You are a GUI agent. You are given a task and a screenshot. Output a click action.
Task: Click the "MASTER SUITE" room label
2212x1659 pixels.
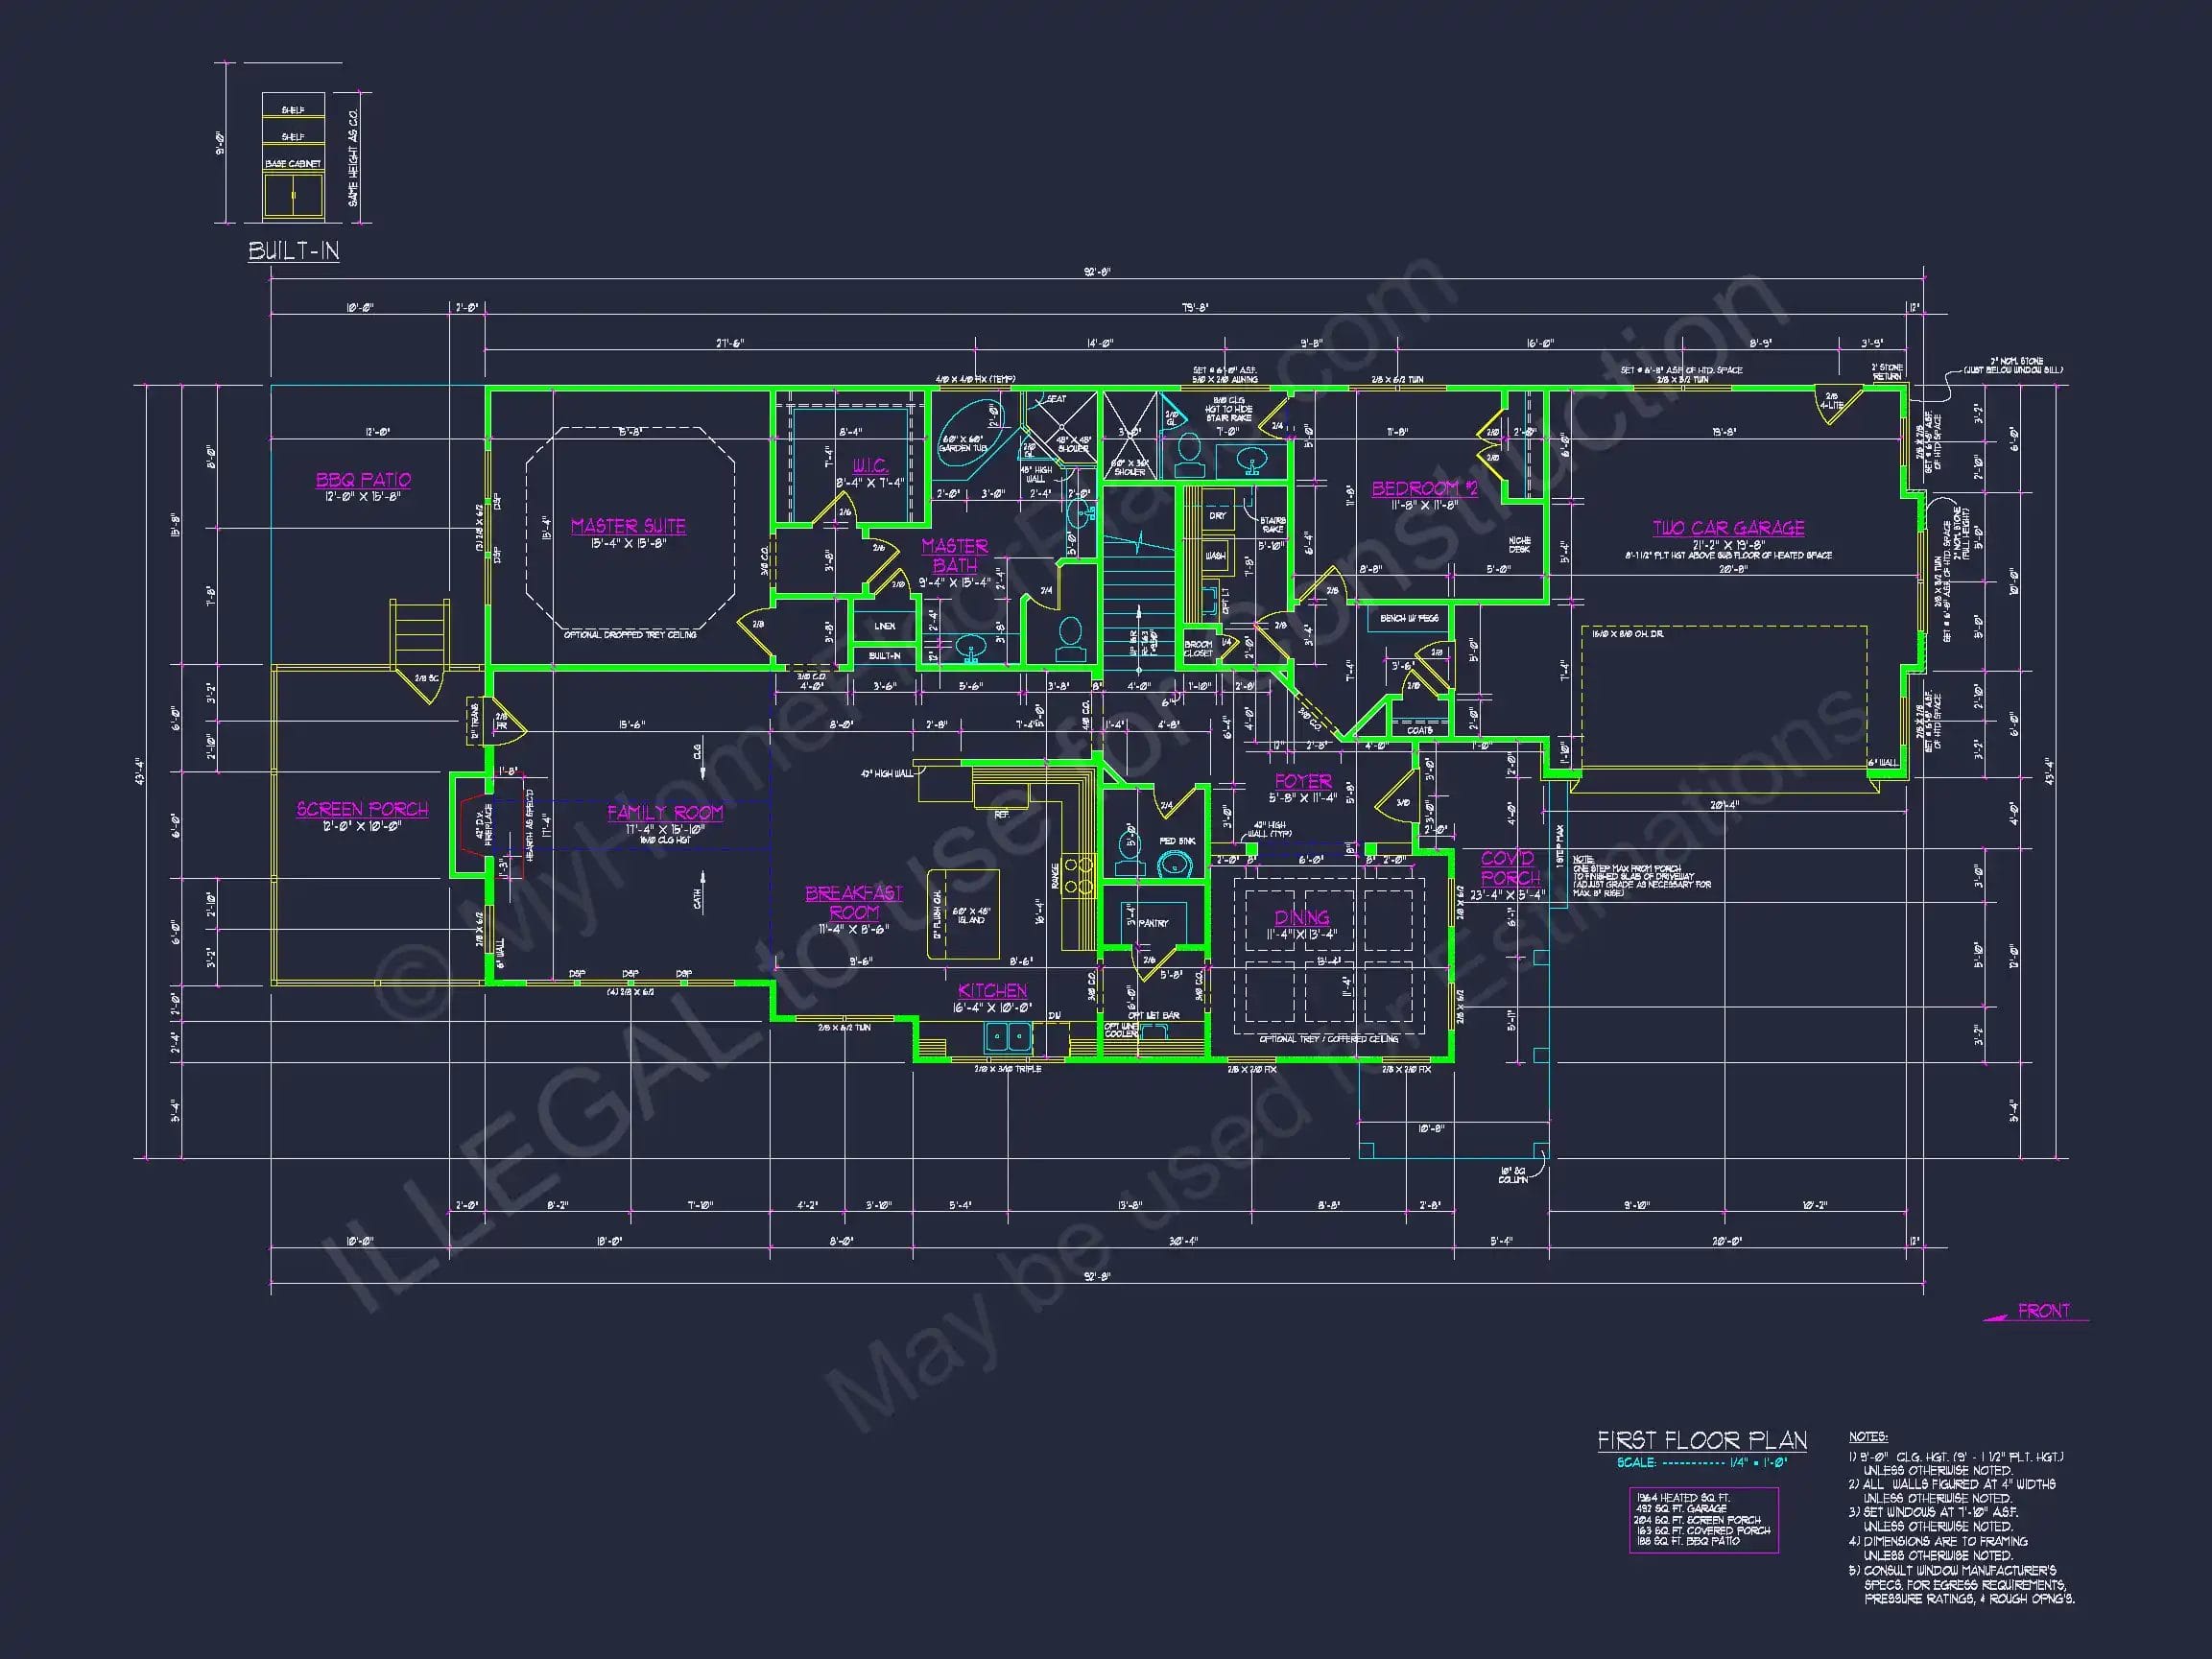(x=628, y=526)
